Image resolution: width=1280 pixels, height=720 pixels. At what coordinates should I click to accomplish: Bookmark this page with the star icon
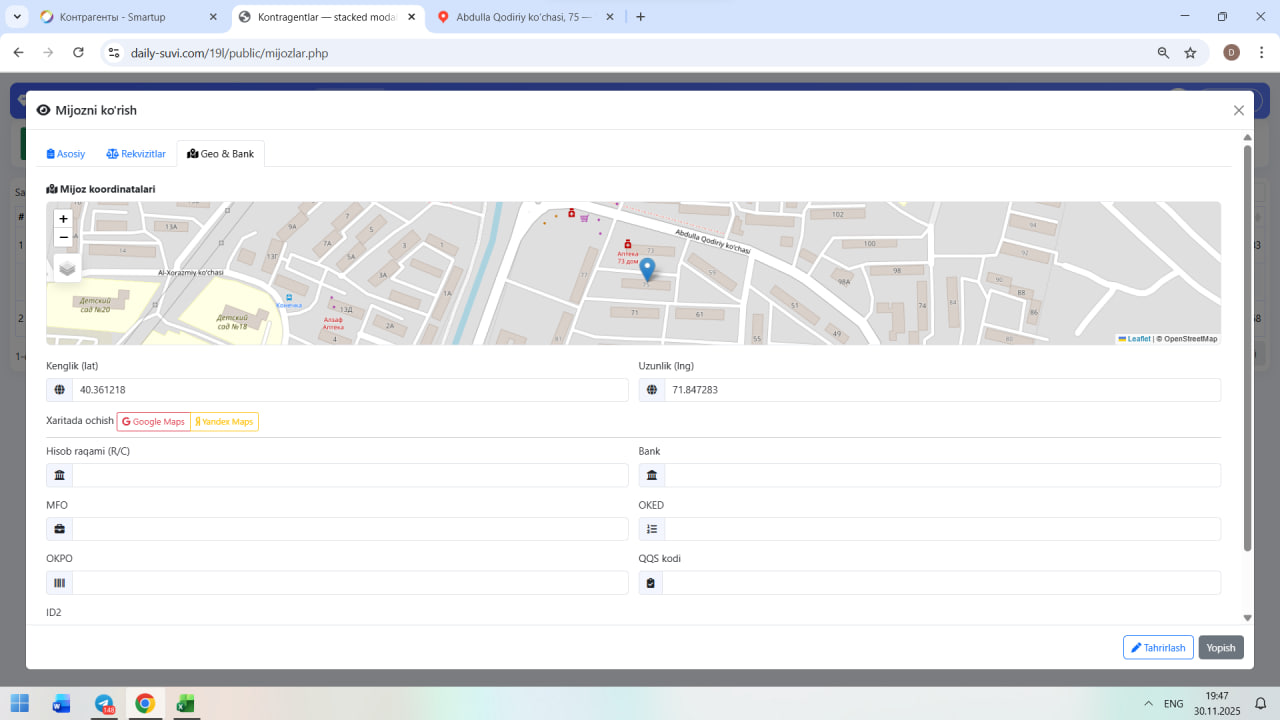1190,53
